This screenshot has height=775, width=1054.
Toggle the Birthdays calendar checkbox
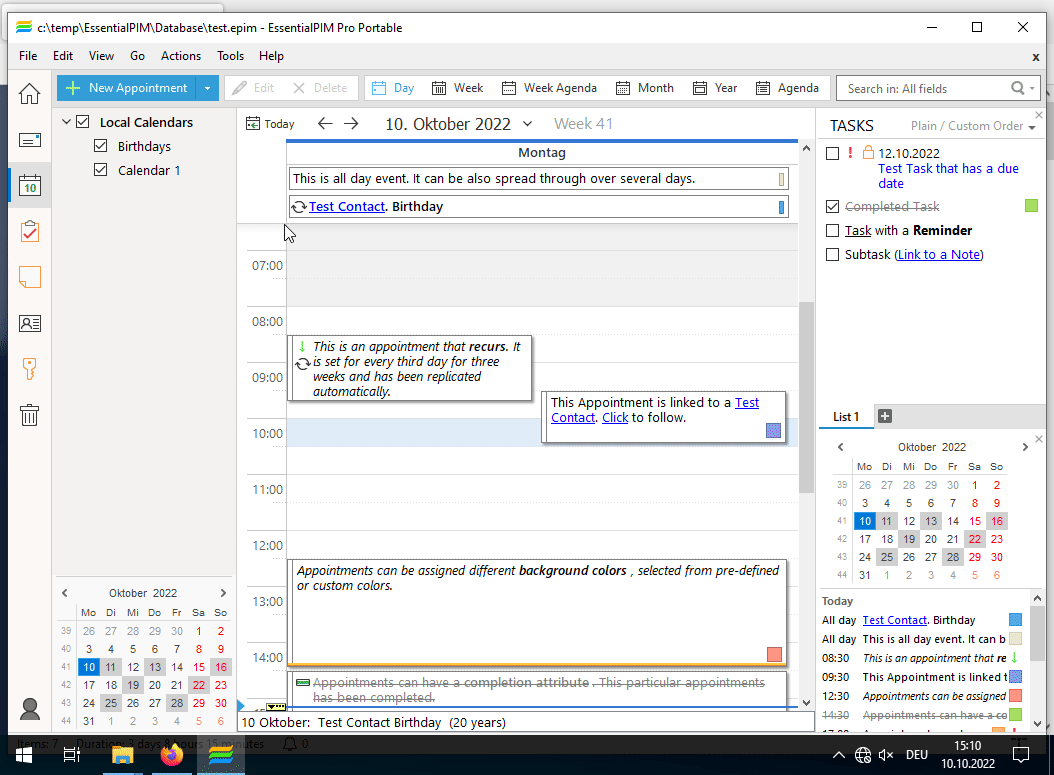click(x=101, y=146)
